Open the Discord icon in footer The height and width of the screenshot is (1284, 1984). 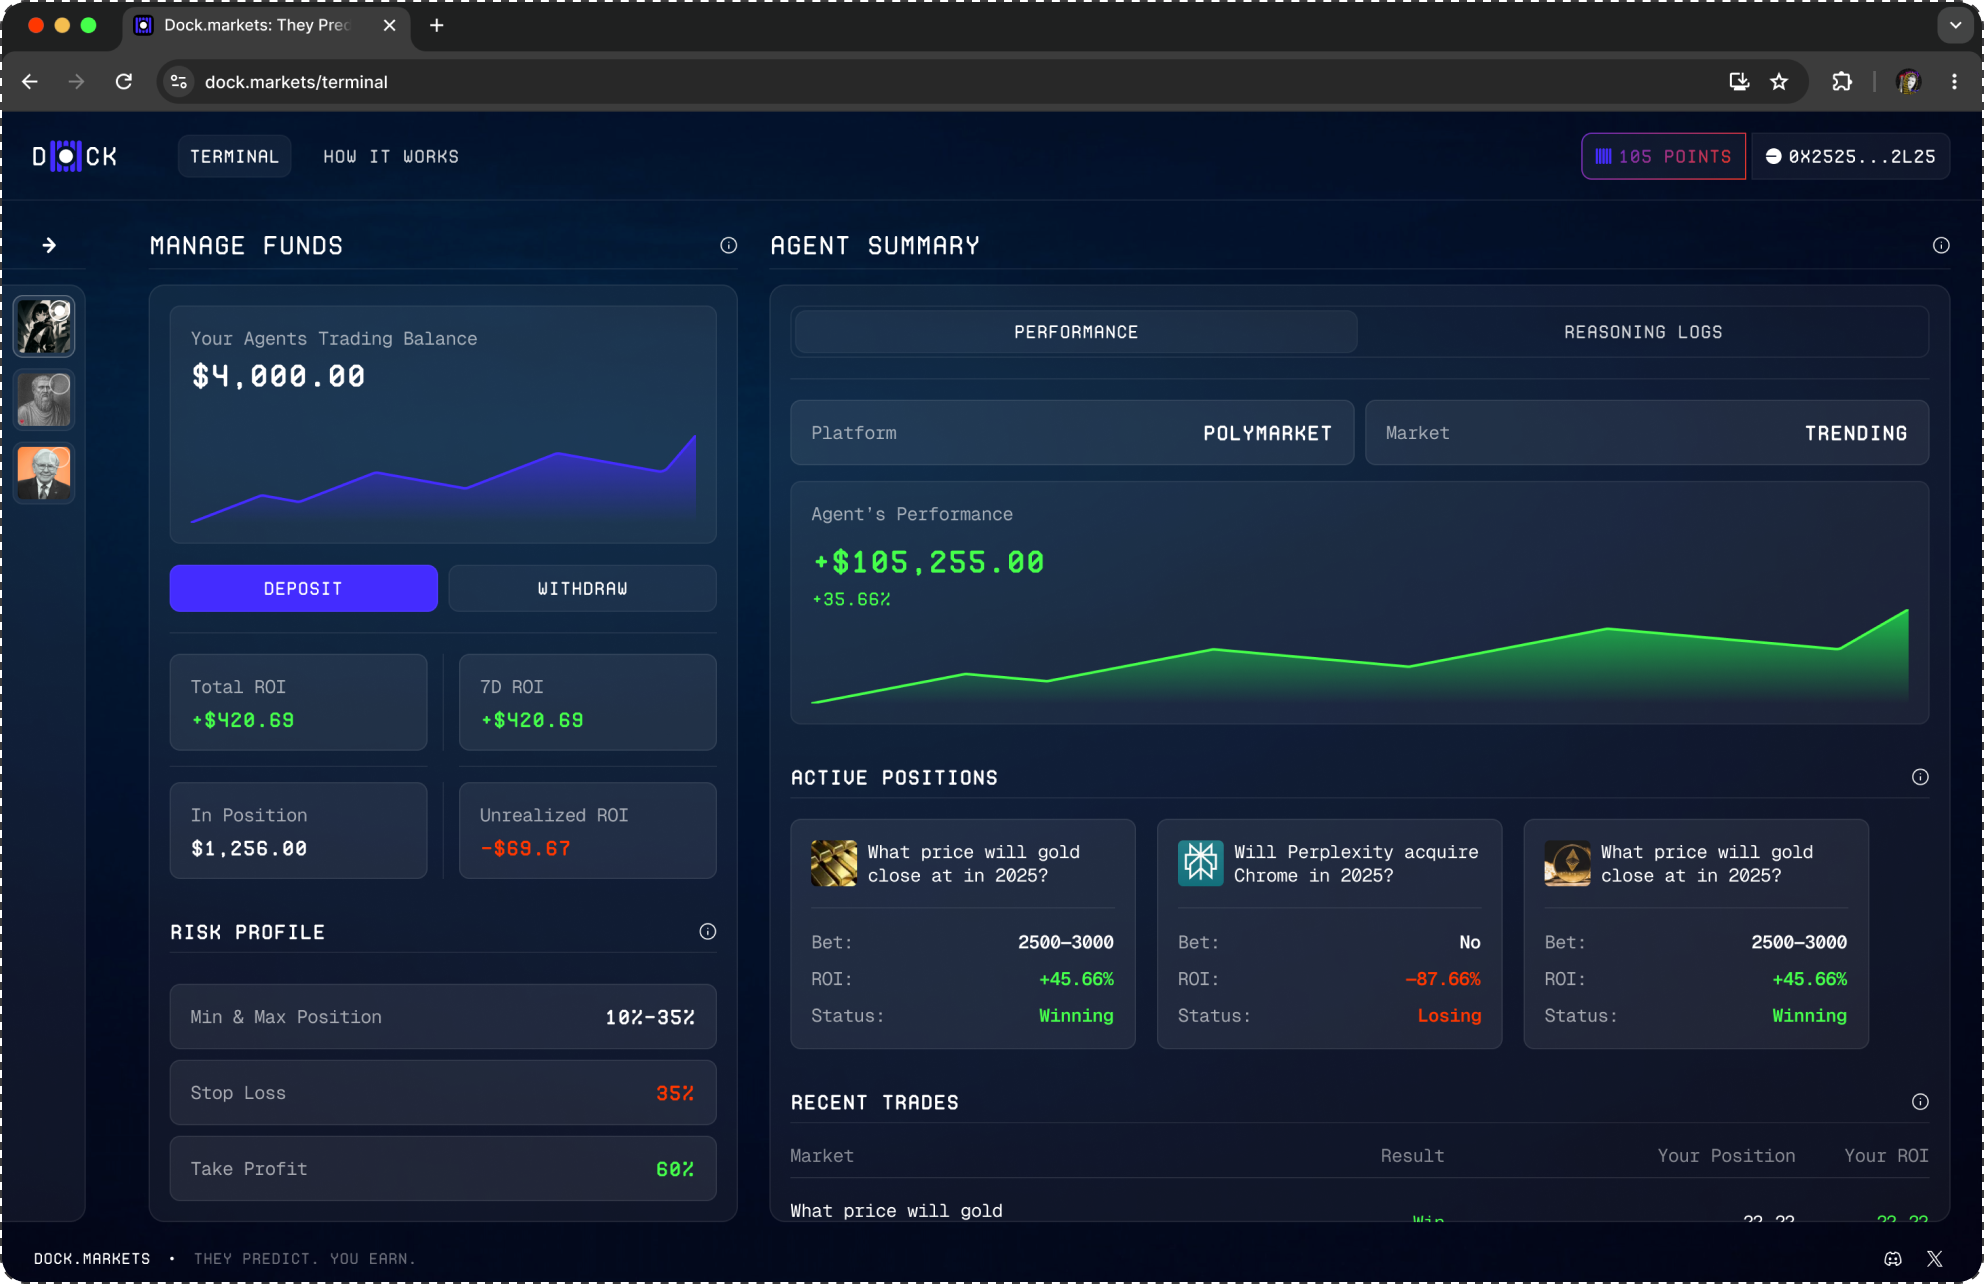coord(1892,1258)
